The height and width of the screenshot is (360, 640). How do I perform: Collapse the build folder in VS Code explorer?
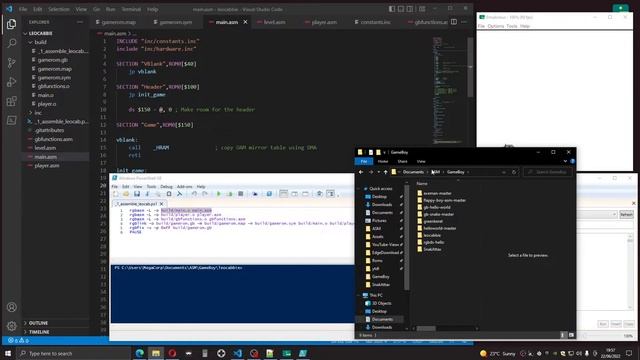pyautogui.click(x=31, y=42)
